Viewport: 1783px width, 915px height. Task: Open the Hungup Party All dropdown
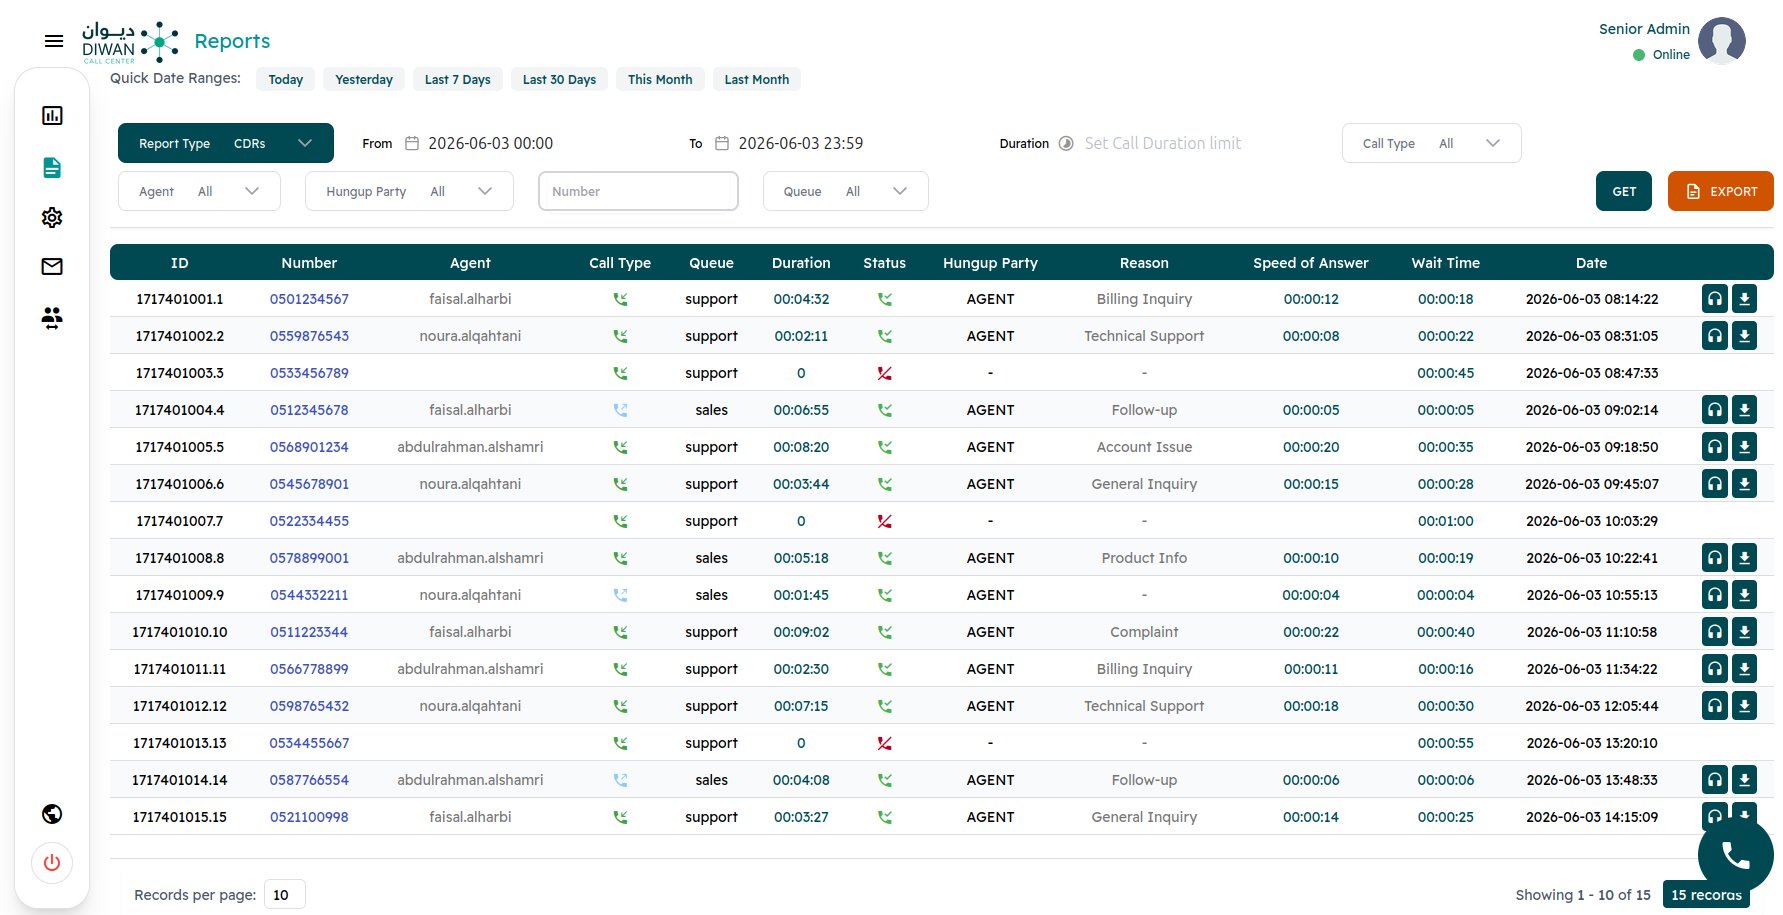click(409, 191)
